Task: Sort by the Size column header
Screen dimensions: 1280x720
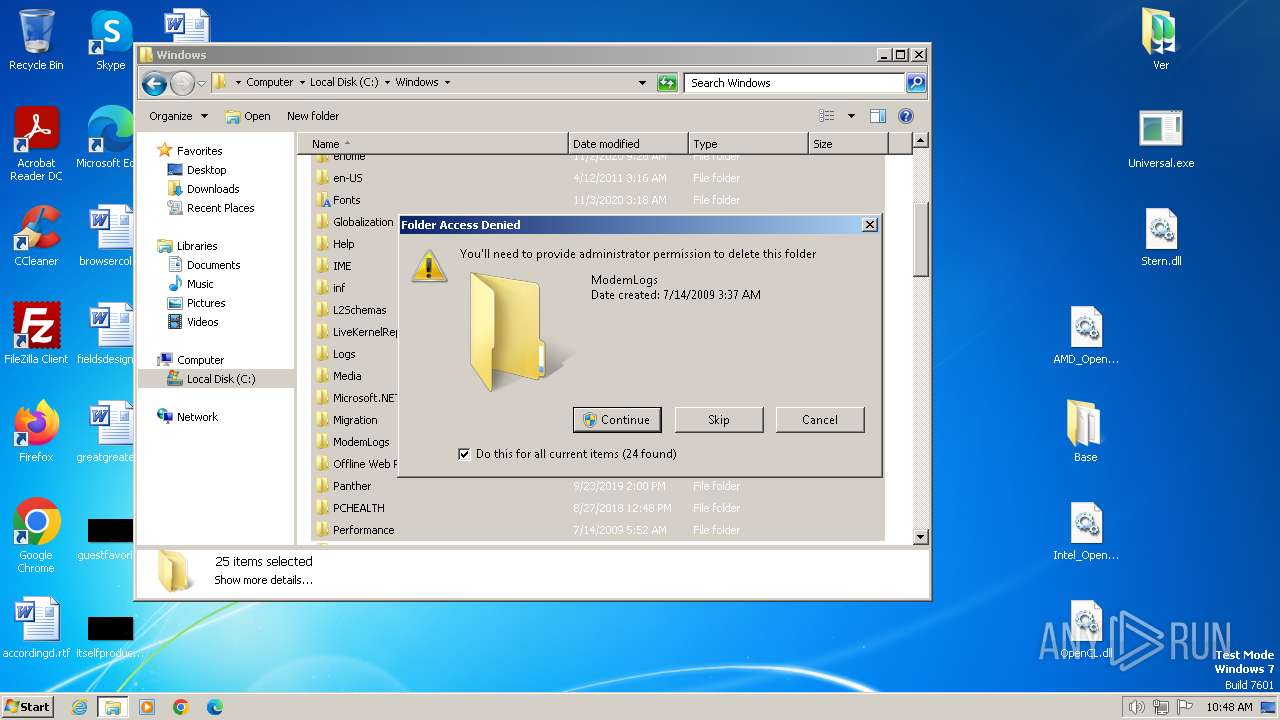Action: (848, 144)
